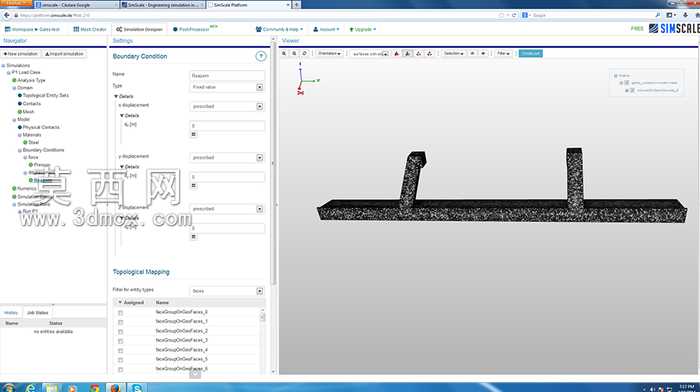Viewport: 700px width, 392px height.
Task: Click the fourth triangle pick-mode icon
Action: pos(429,54)
